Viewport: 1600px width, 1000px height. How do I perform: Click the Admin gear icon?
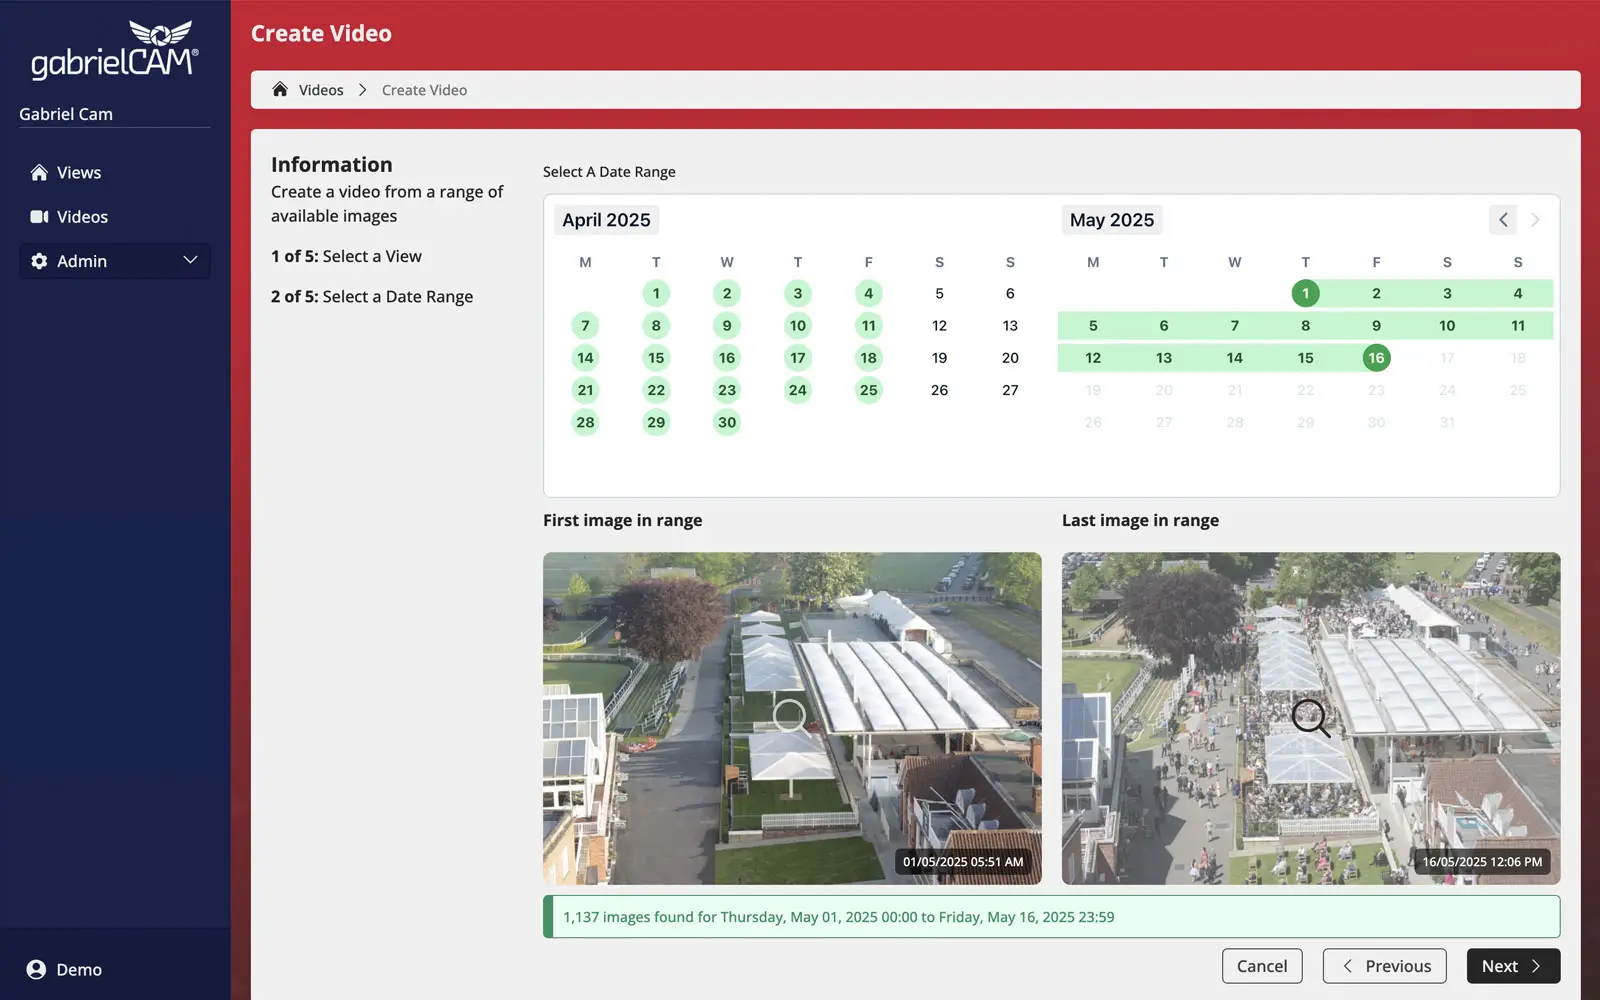[x=39, y=261]
